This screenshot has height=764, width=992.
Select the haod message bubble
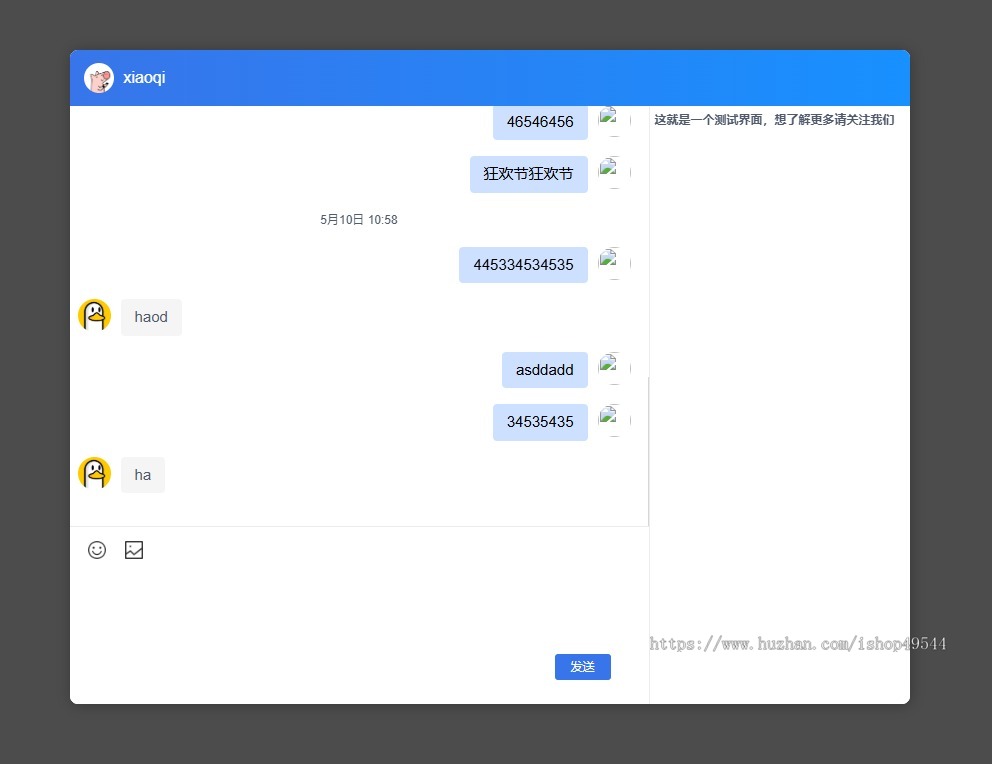151,317
